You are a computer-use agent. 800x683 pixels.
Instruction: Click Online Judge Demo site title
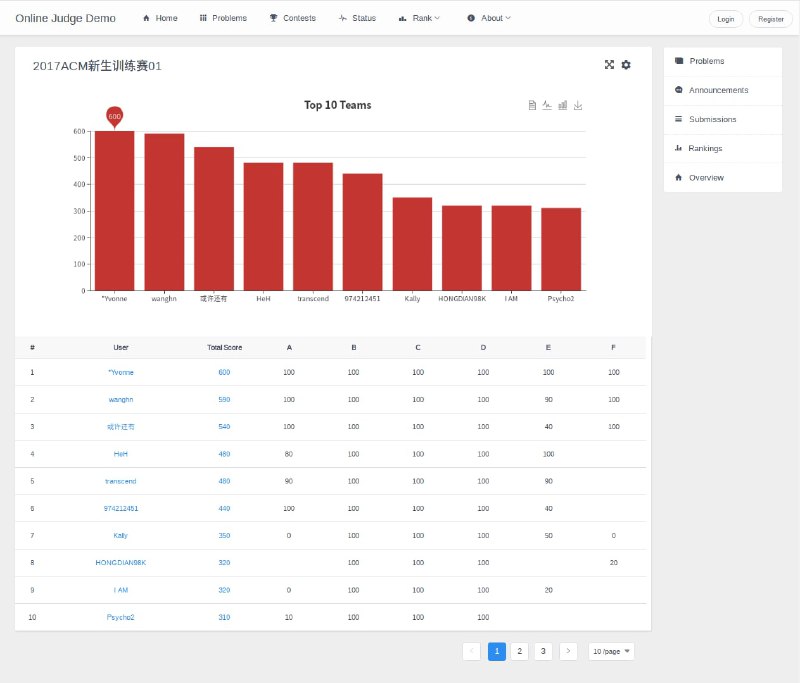pos(65,18)
